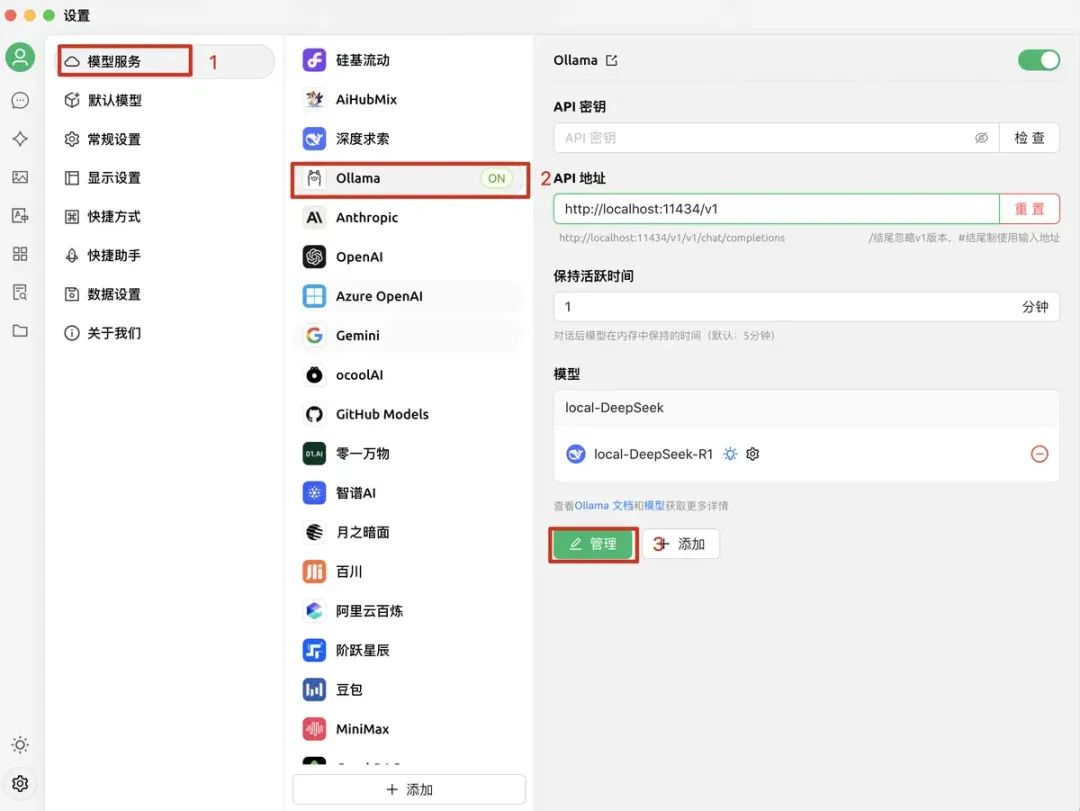Click the DeepSeek logo of local-DeepSeek-R1

click(x=576, y=454)
